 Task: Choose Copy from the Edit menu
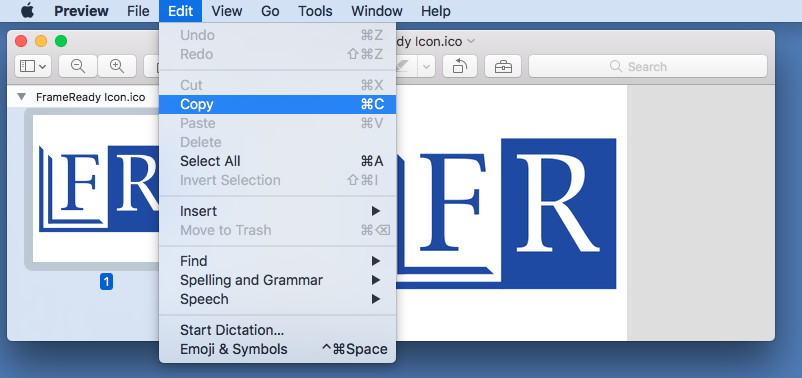(x=277, y=104)
